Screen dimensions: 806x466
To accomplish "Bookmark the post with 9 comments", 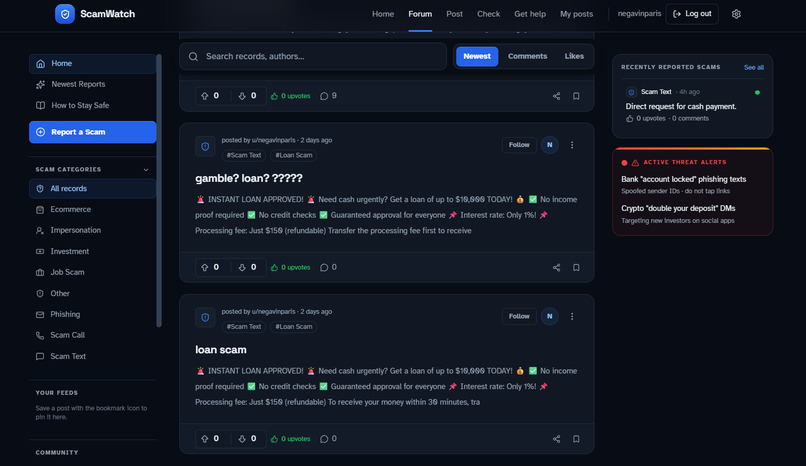I will pos(576,96).
